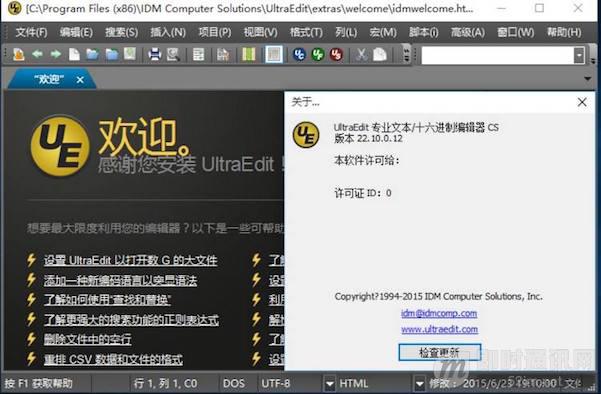Click the scissors cut icon
601x394 pixels.
click(361, 54)
